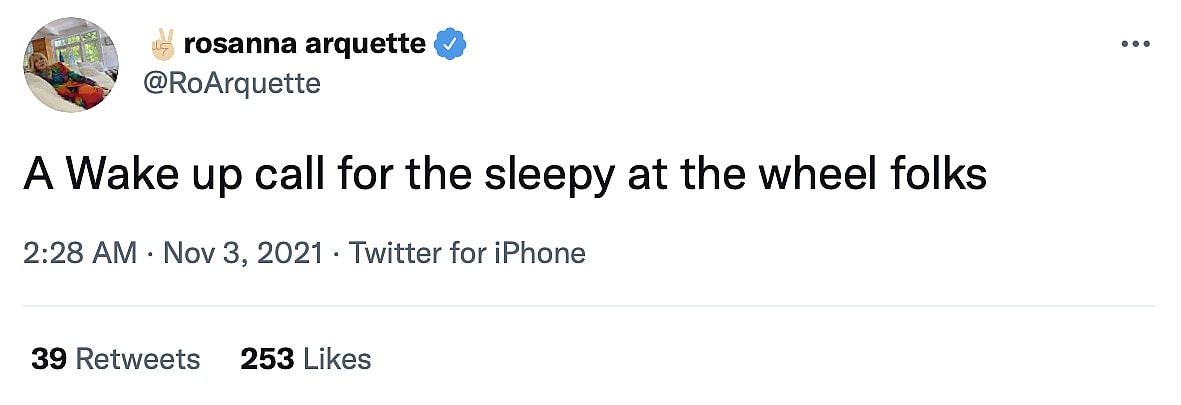View the 39 Retweets list
The height and width of the screenshot is (405, 1181).
coord(115,358)
